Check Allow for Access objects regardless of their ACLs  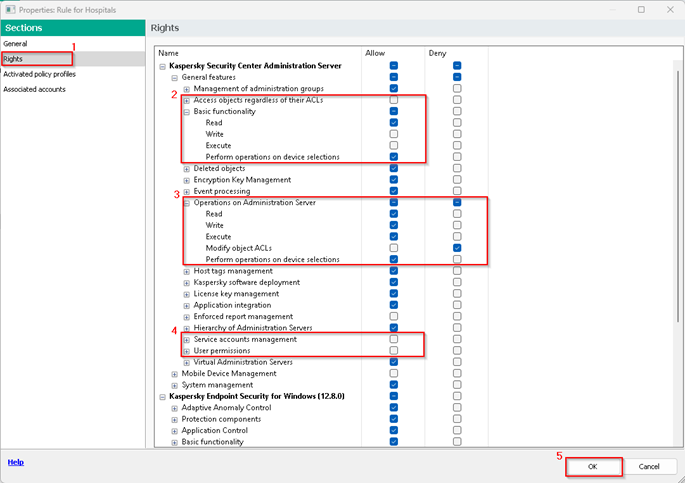click(x=394, y=100)
